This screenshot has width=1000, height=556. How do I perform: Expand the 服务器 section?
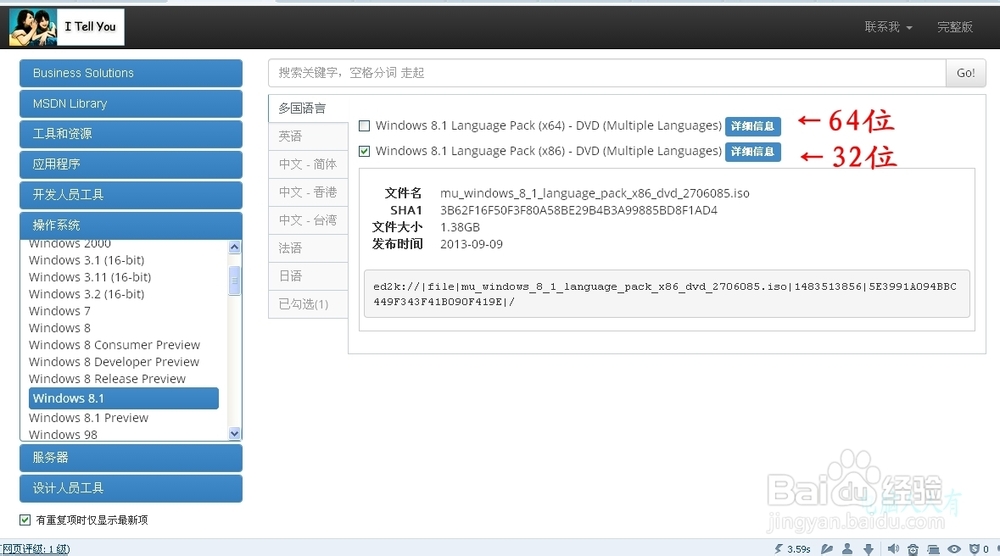click(131, 457)
